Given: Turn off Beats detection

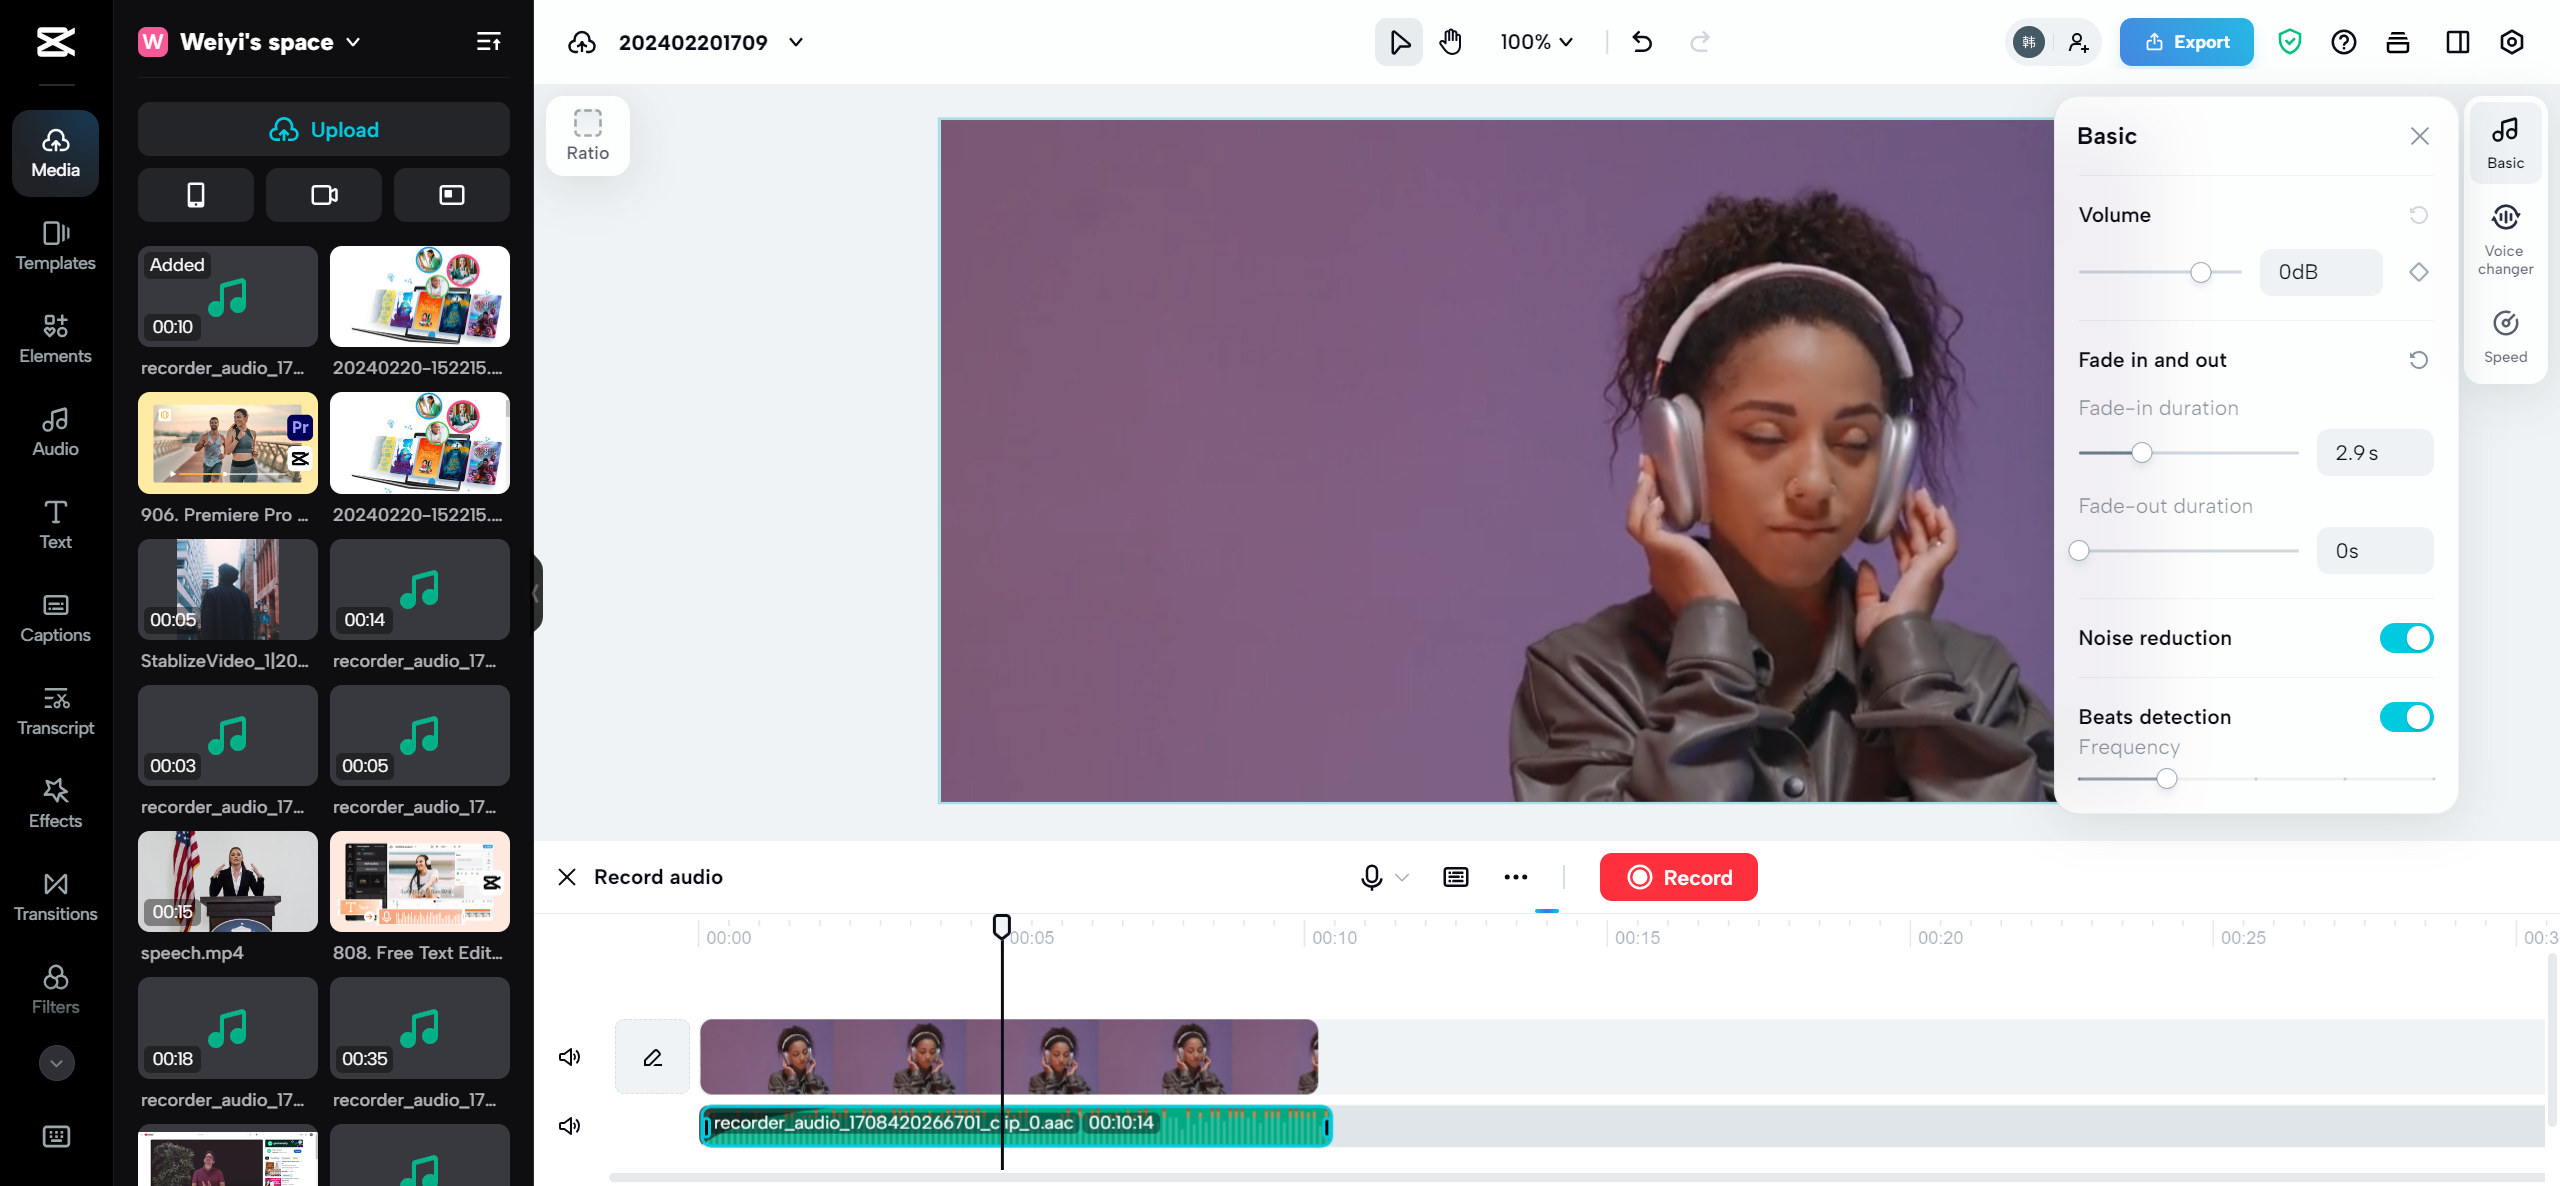Looking at the screenshot, I should (x=2407, y=716).
